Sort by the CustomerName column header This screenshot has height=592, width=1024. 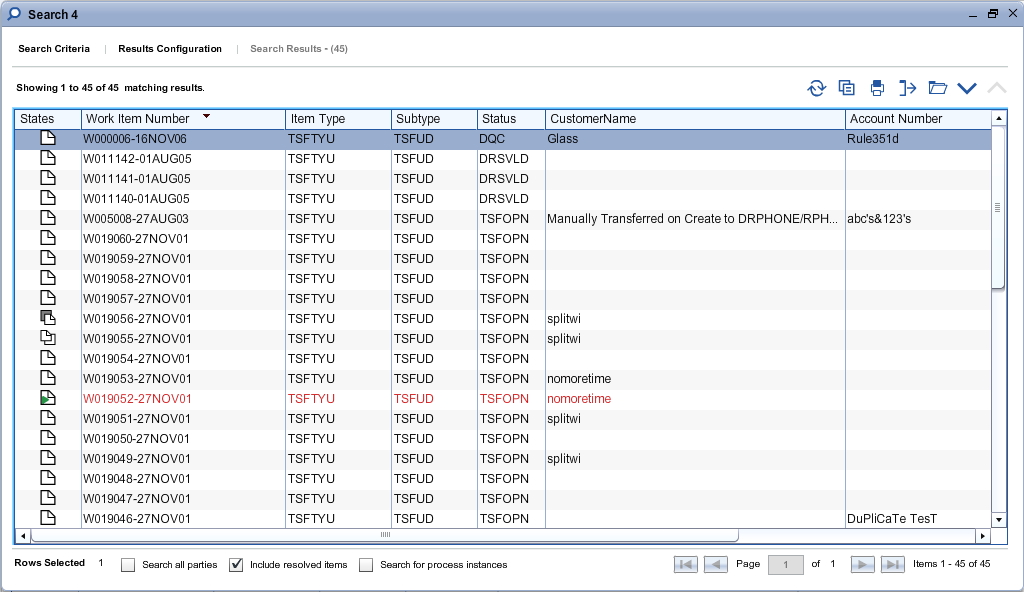point(593,119)
